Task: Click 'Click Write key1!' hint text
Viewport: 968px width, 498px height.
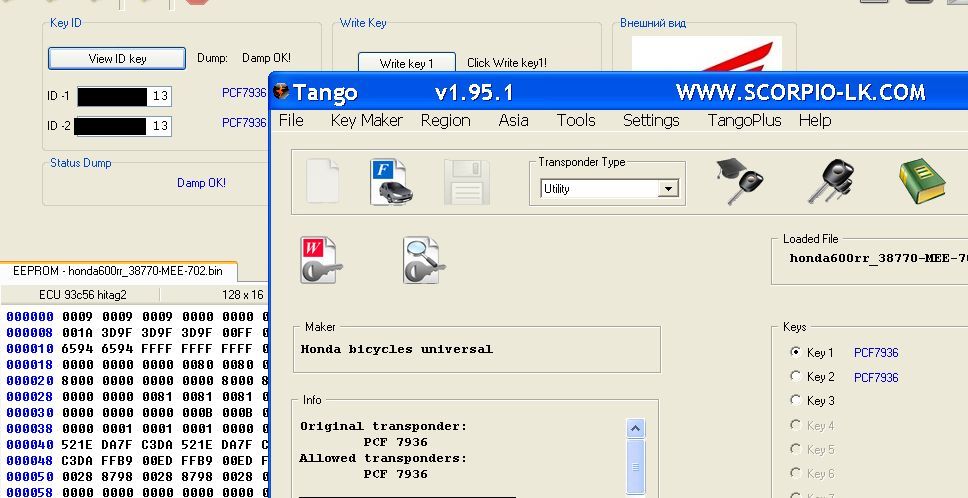Action: [507, 63]
